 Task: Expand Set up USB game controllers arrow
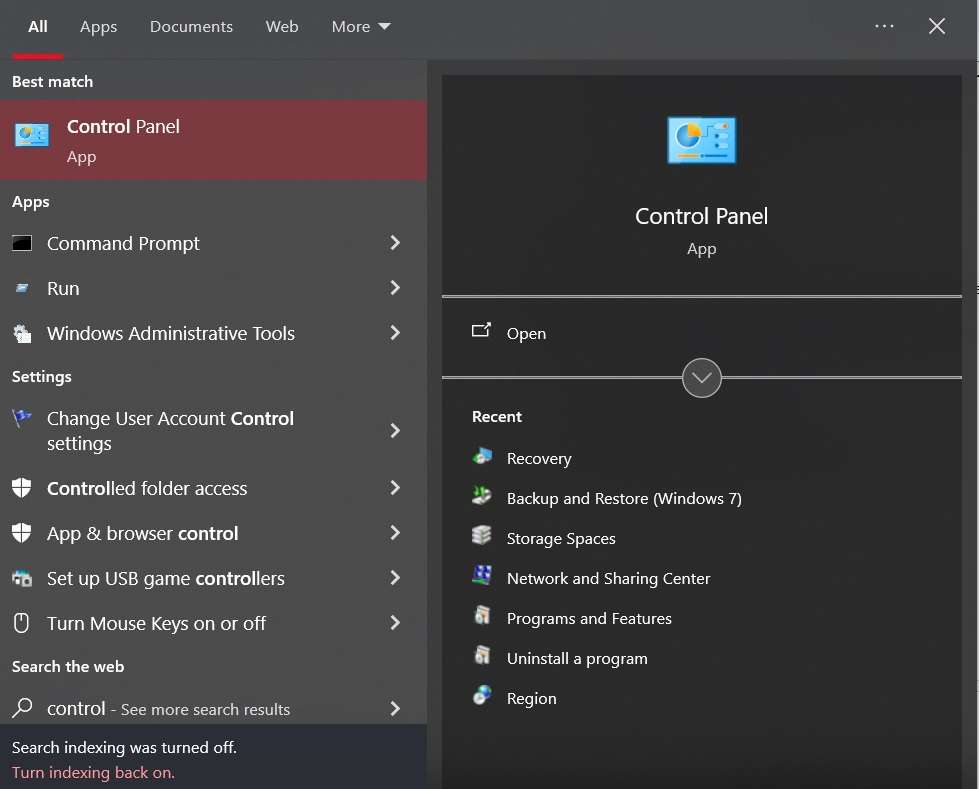(395, 577)
